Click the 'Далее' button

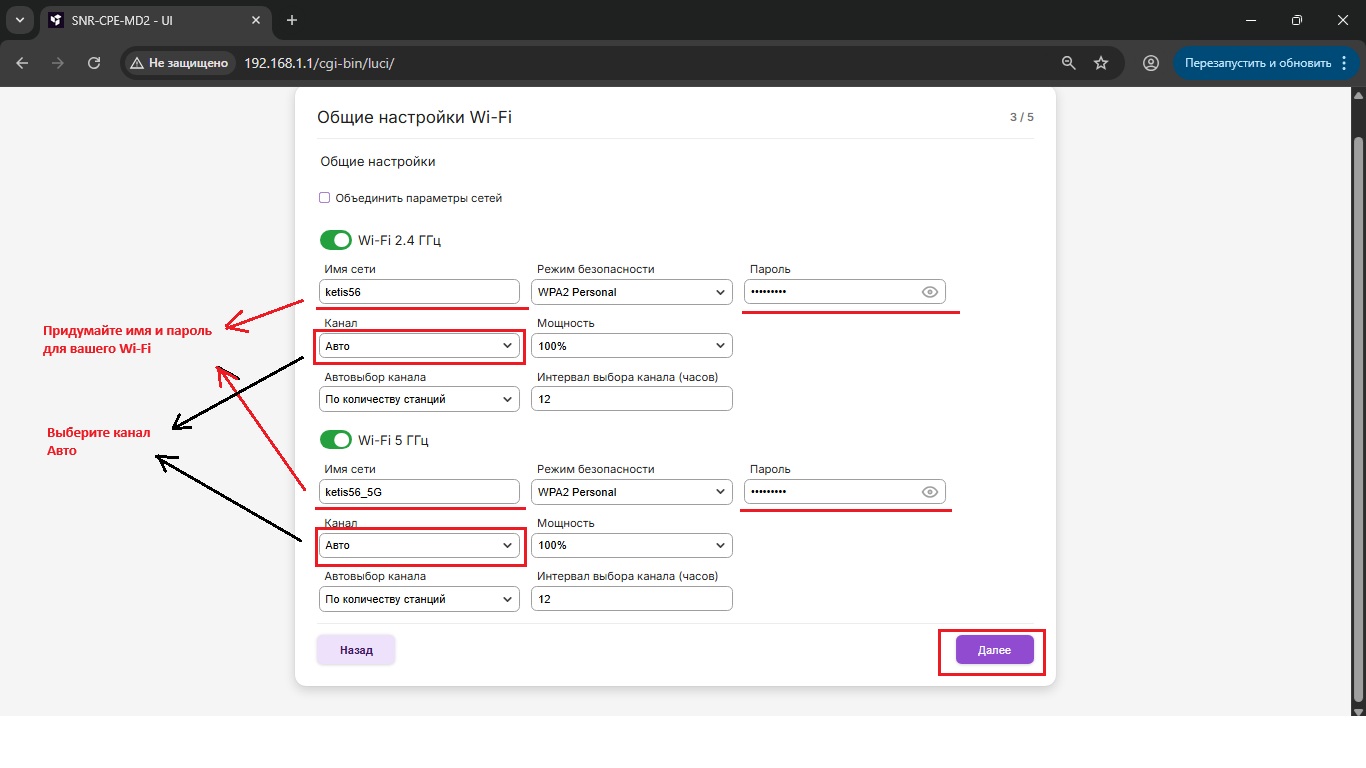pyautogui.click(x=994, y=650)
